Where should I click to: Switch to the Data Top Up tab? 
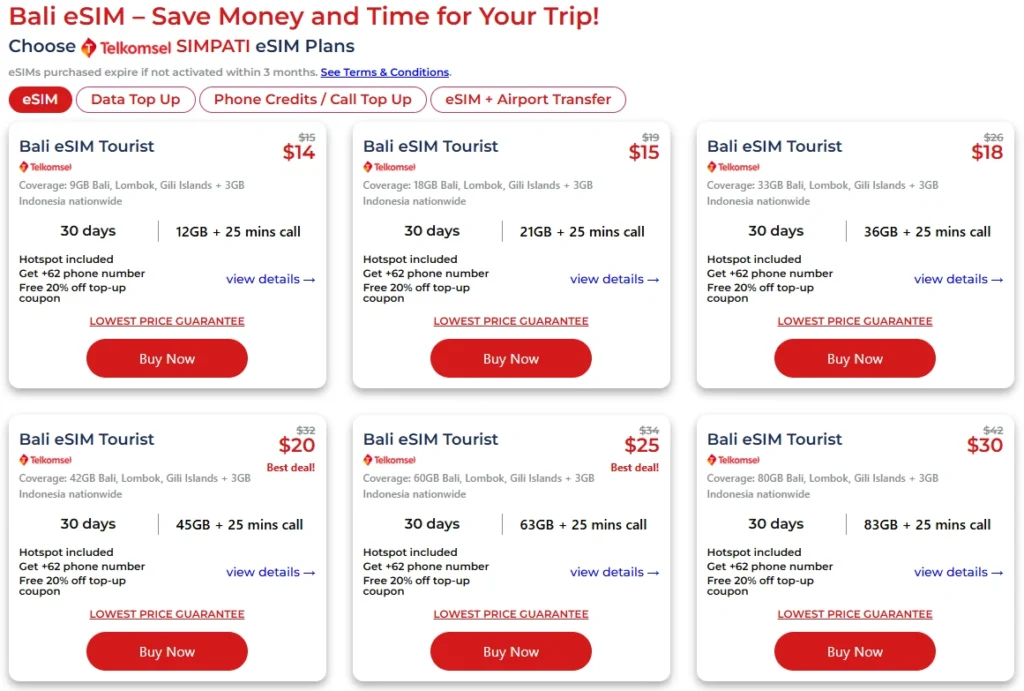point(135,99)
